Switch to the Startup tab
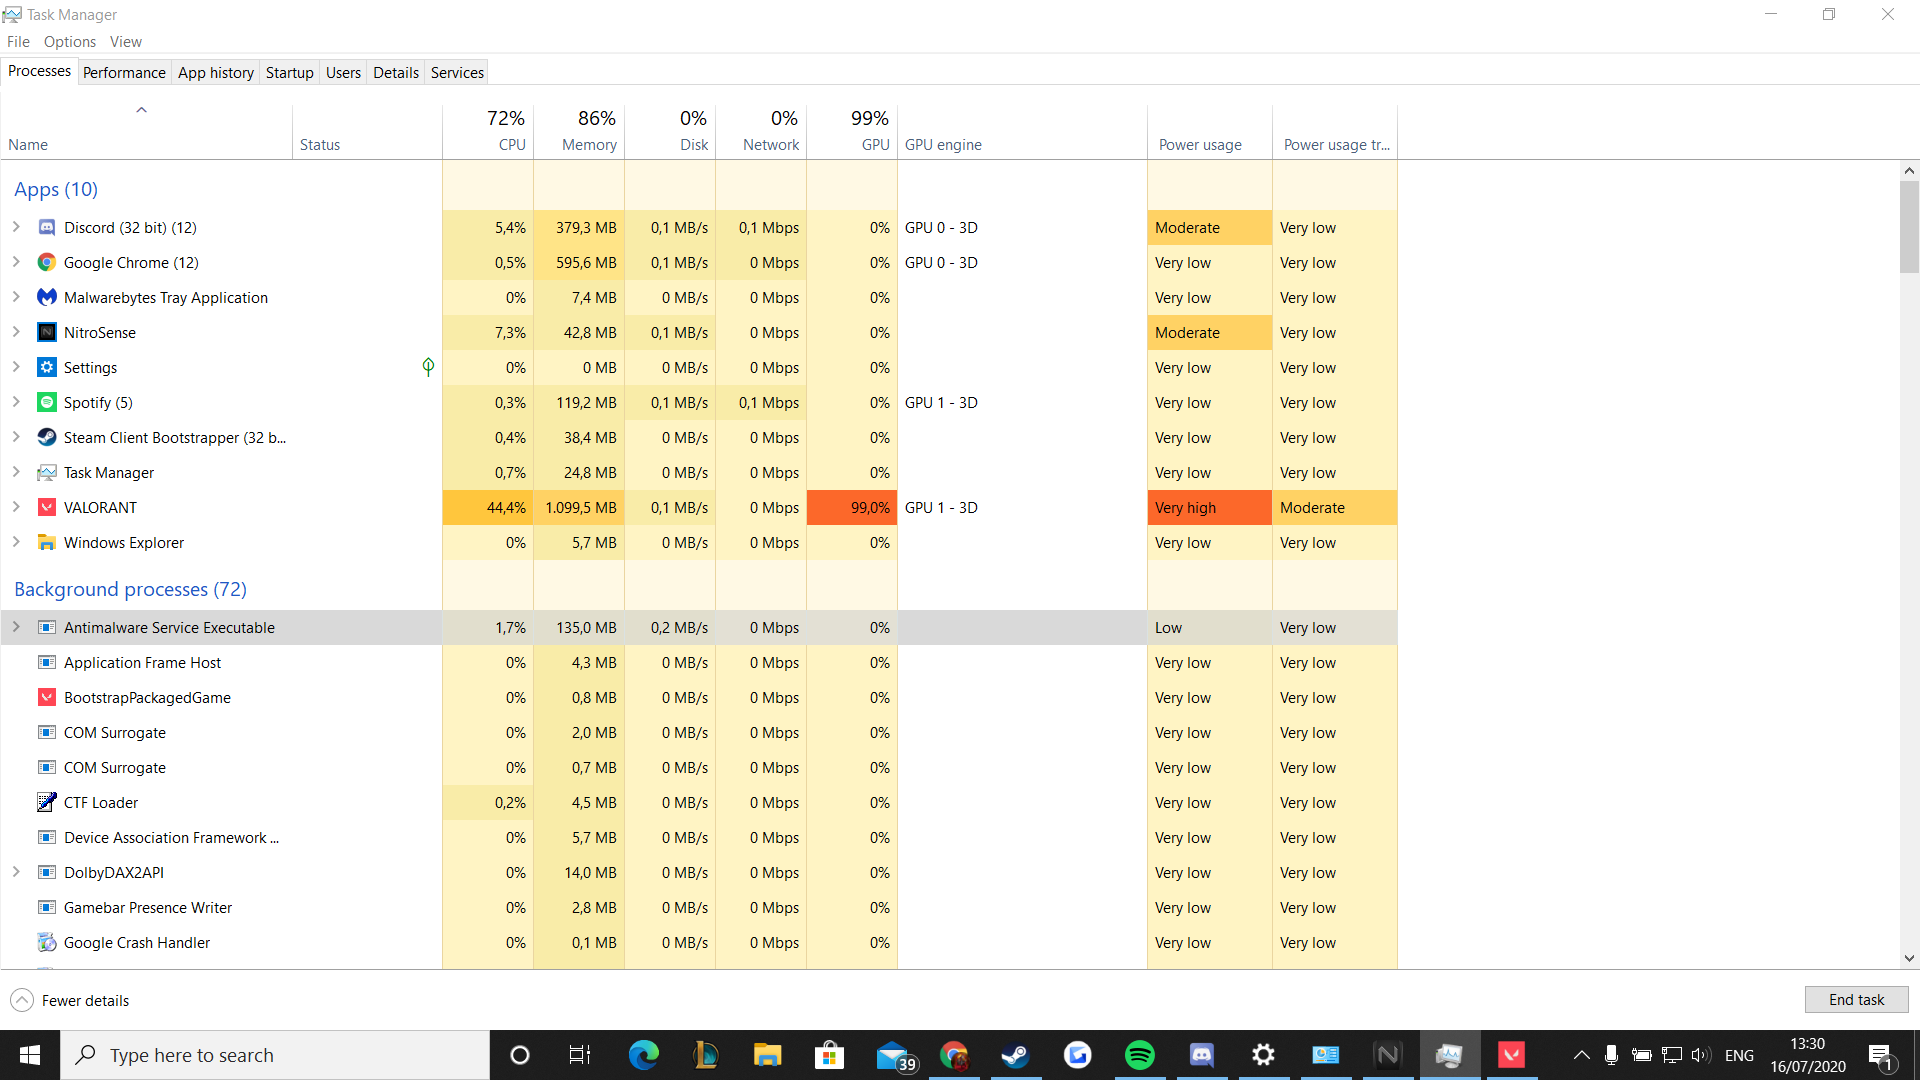The image size is (1920, 1080). click(x=290, y=73)
